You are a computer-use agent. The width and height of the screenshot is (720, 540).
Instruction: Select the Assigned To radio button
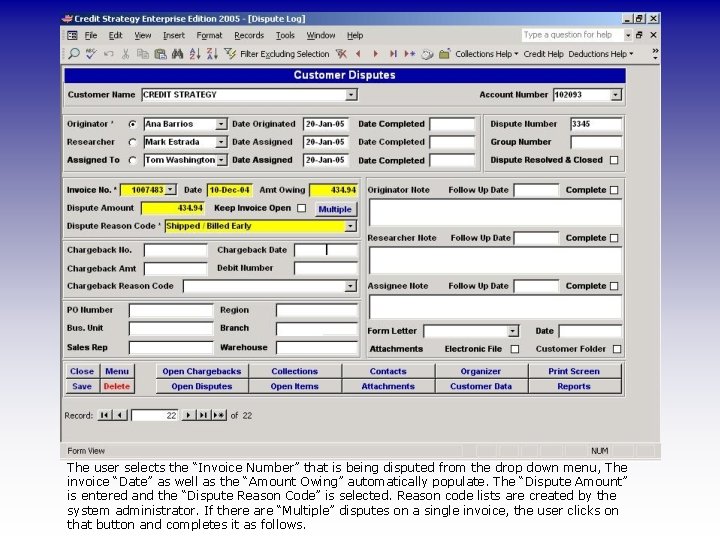pos(133,160)
